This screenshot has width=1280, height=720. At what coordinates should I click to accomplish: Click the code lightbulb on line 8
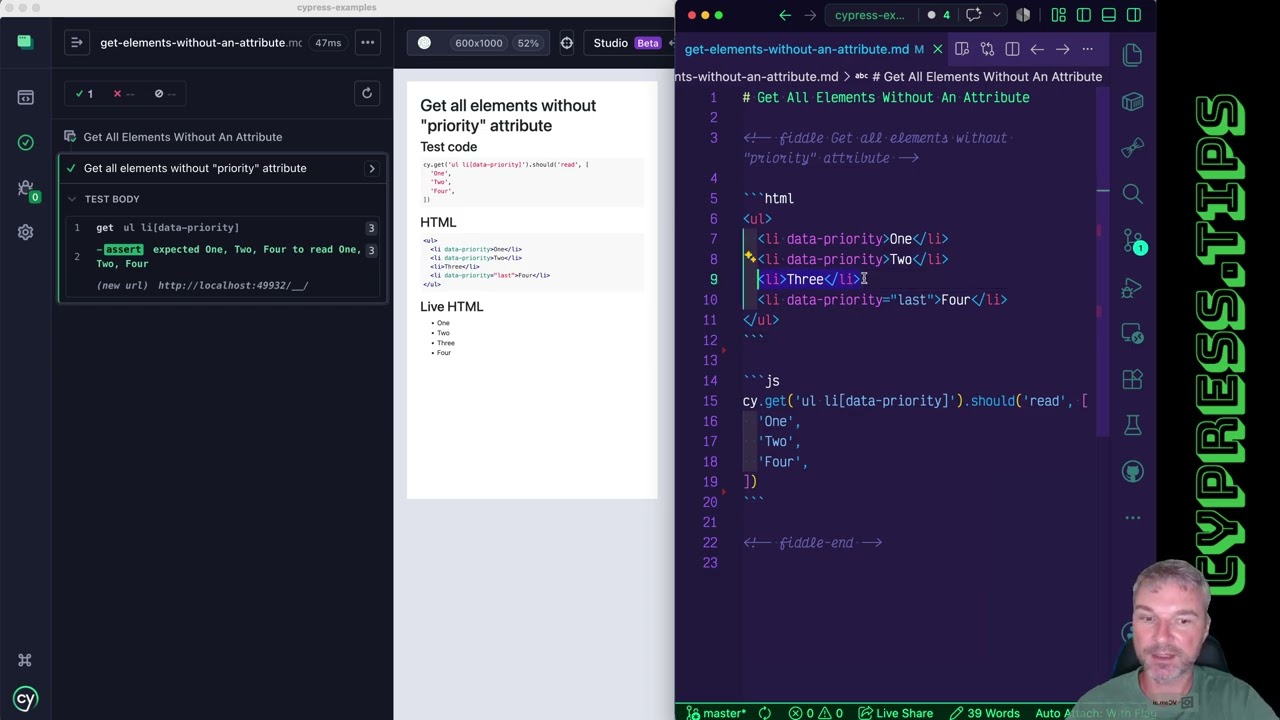pos(749,258)
